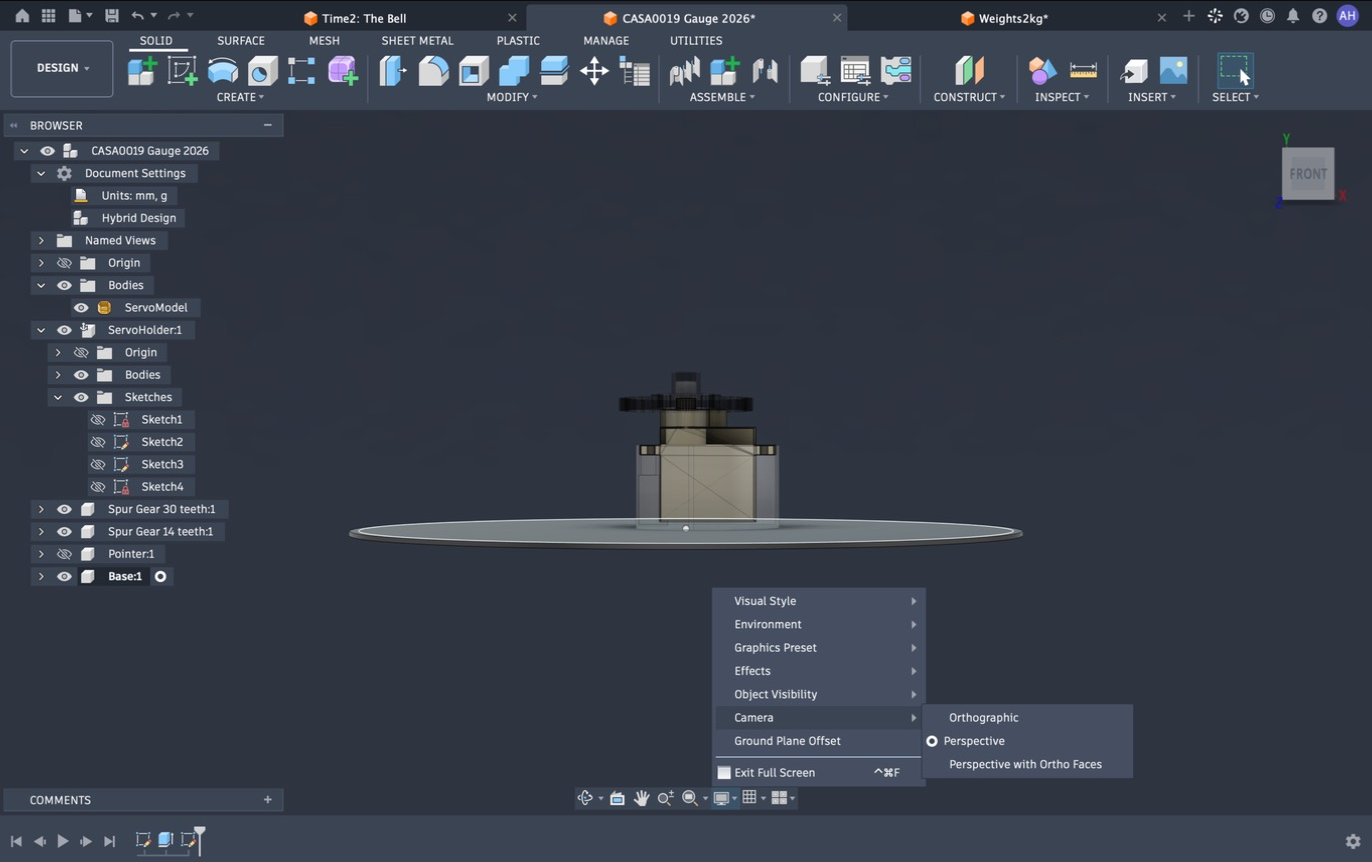Hide Spur Gear 30 teeth:1

click(64, 509)
